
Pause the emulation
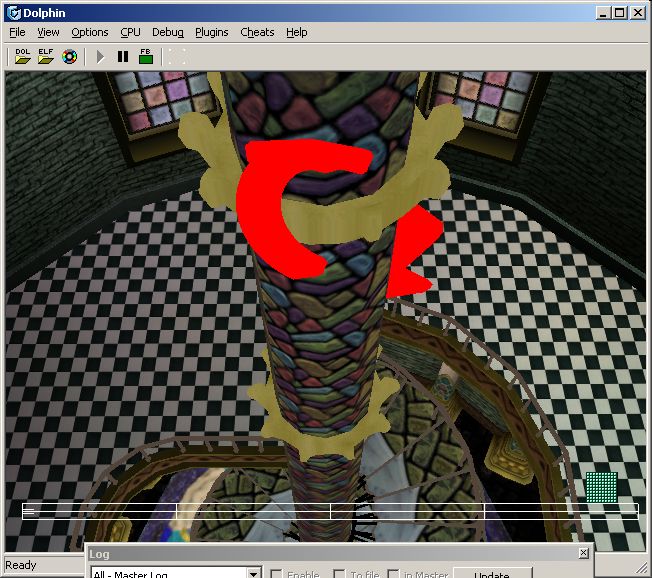point(123,57)
